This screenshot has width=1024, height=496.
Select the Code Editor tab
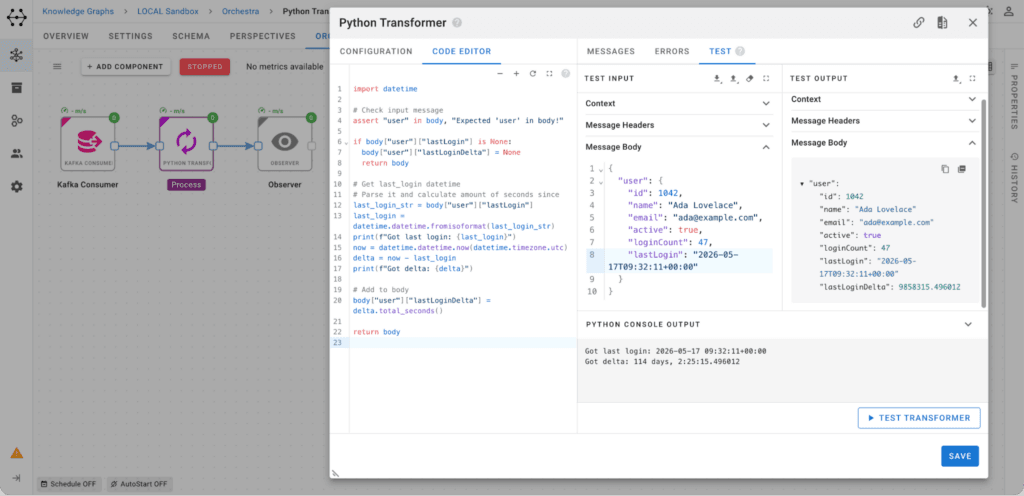(462, 52)
